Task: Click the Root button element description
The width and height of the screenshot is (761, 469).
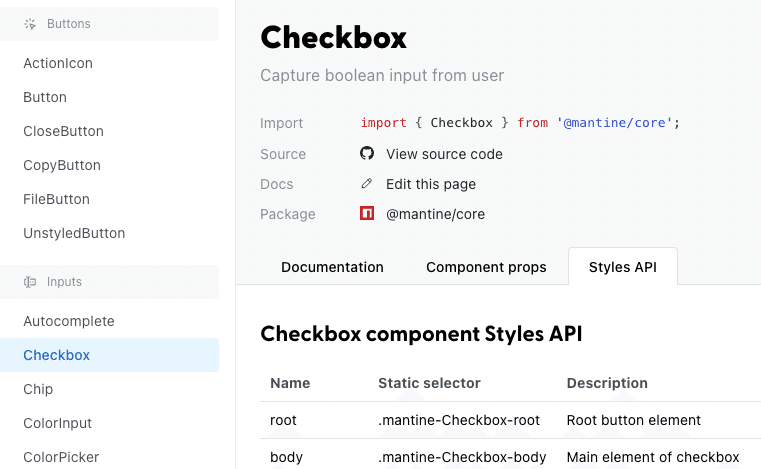Action: click(634, 420)
